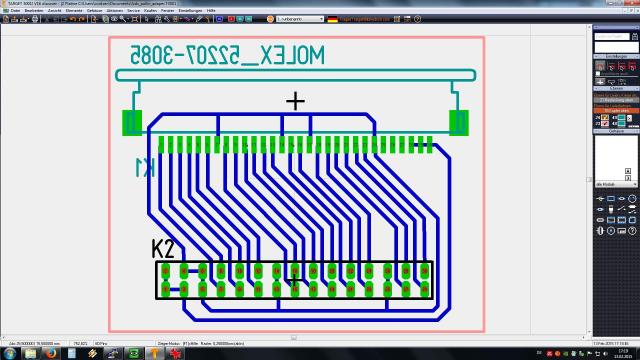Open the Aktionen menu
Screen dimensions: 640x360
click(115, 11)
